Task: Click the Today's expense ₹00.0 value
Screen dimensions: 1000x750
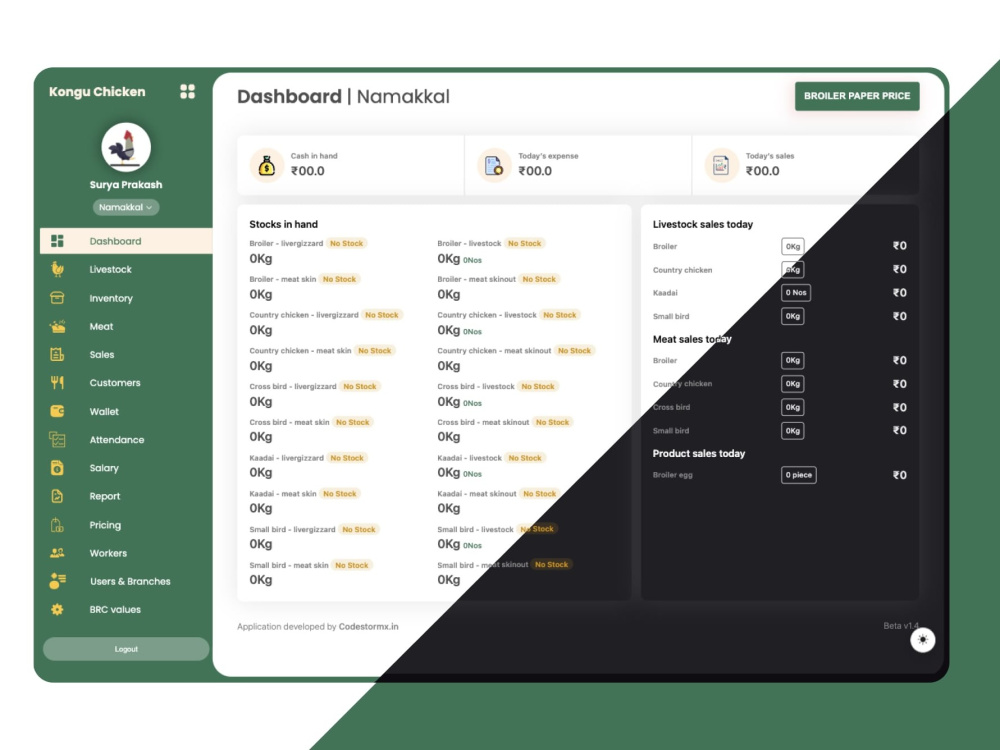Action: 535,171
